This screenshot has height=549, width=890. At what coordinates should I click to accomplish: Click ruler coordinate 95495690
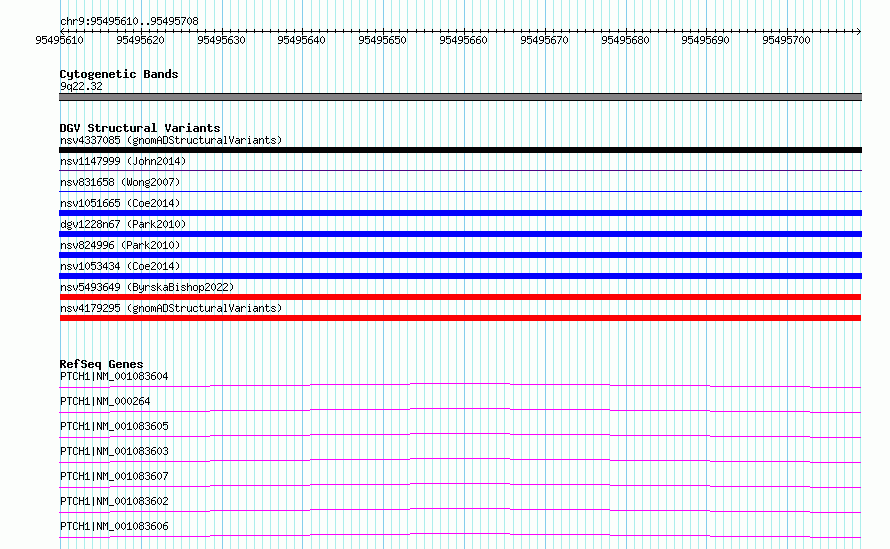pos(706,40)
